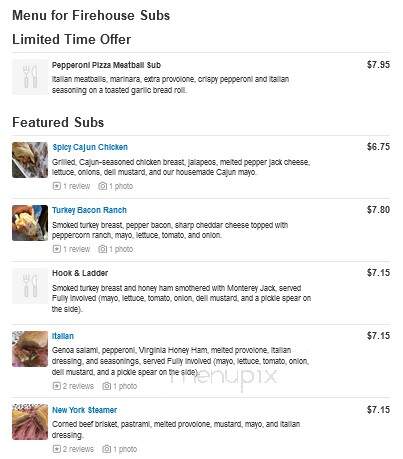
Task: View the 2 reviews for Italian sub
Action: [78, 386]
